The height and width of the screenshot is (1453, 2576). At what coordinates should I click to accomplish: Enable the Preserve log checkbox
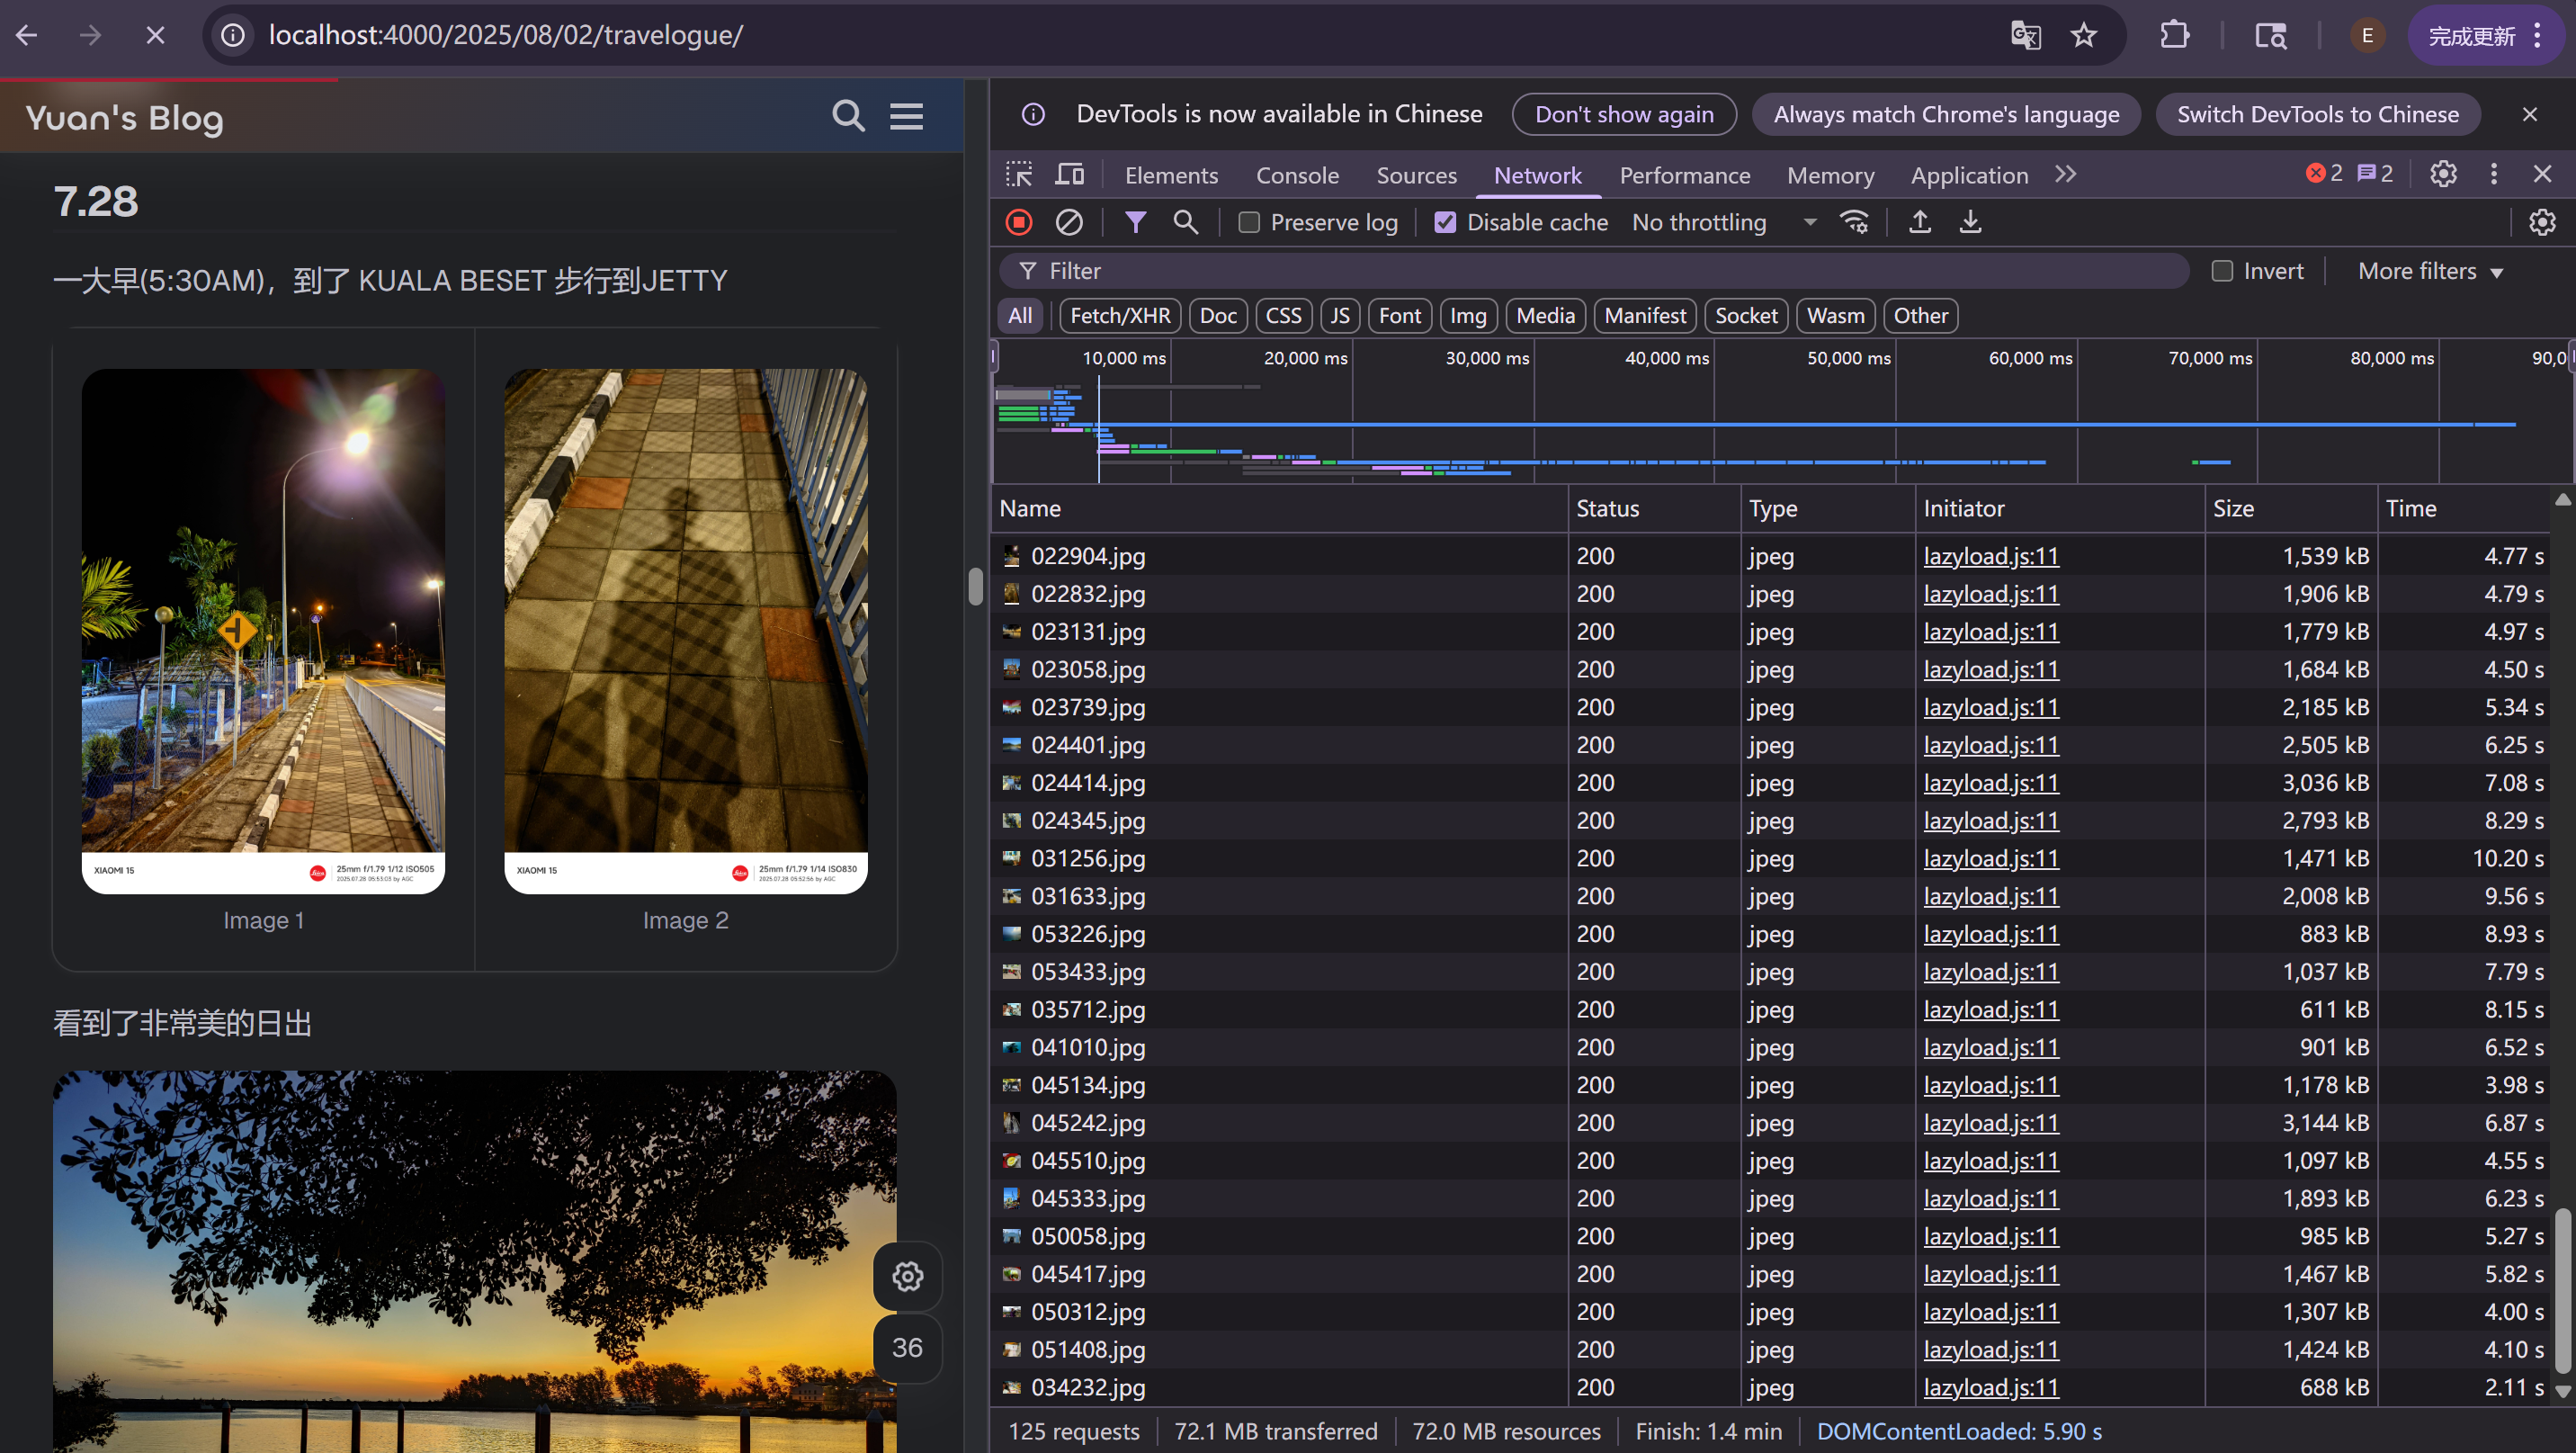(x=1249, y=223)
